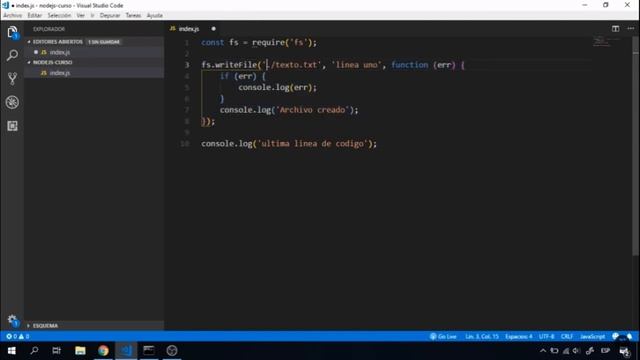Open the Debug view in activity bar
Screen dimensions: 640x360
pos(12,102)
